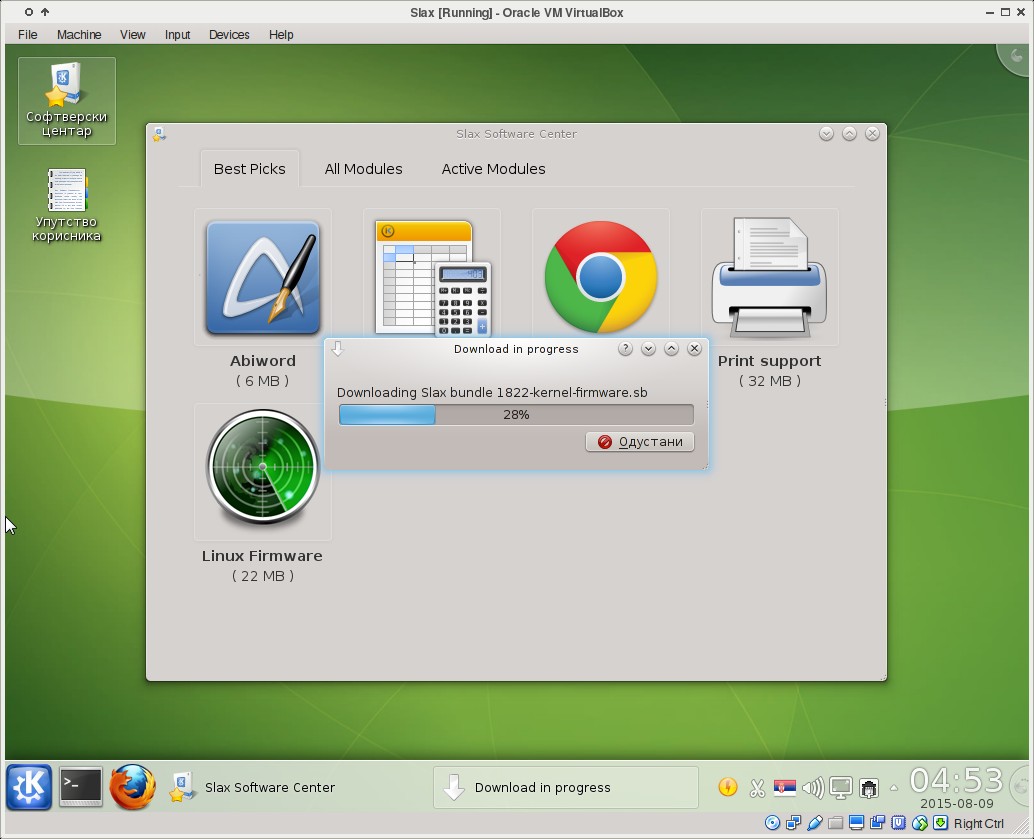Open the volume speaker tray icon
The image size is (1034, 839).
pos(812,788)
